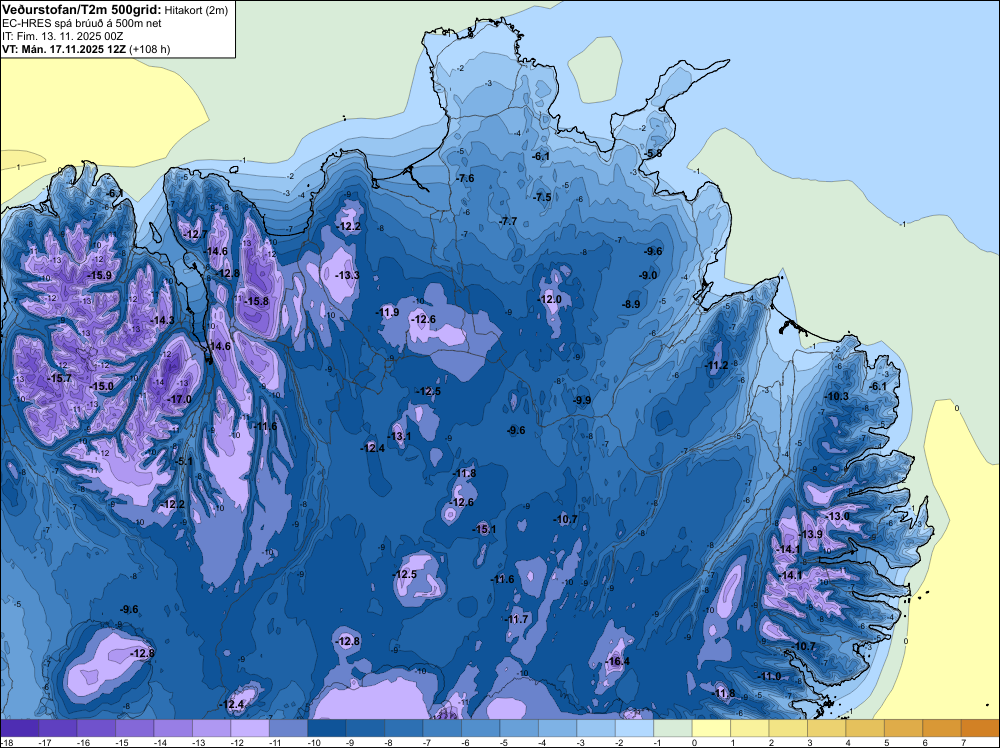Click the -9.9 temperature label
The width and height of the screenshot is (1000, 748).
(x=582, y=400)
